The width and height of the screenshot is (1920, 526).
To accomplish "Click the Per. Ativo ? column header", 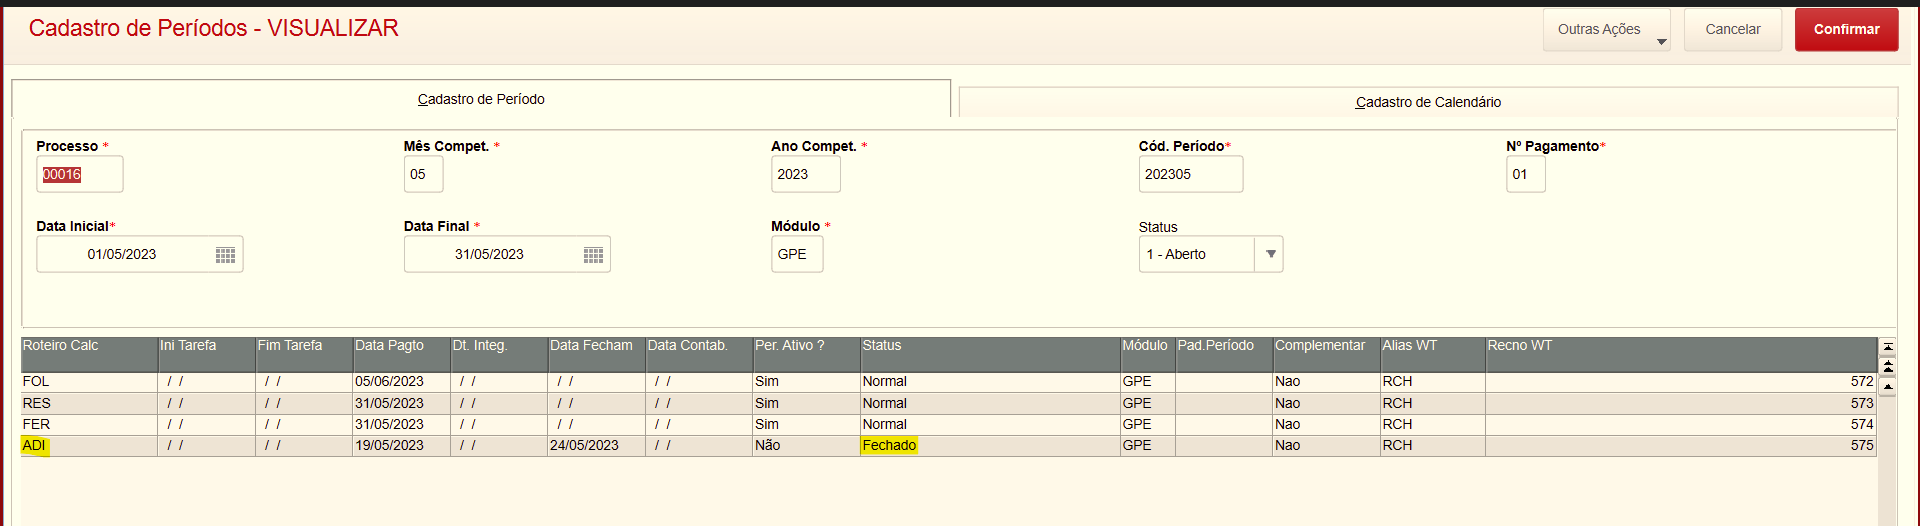I will (806, 354).
